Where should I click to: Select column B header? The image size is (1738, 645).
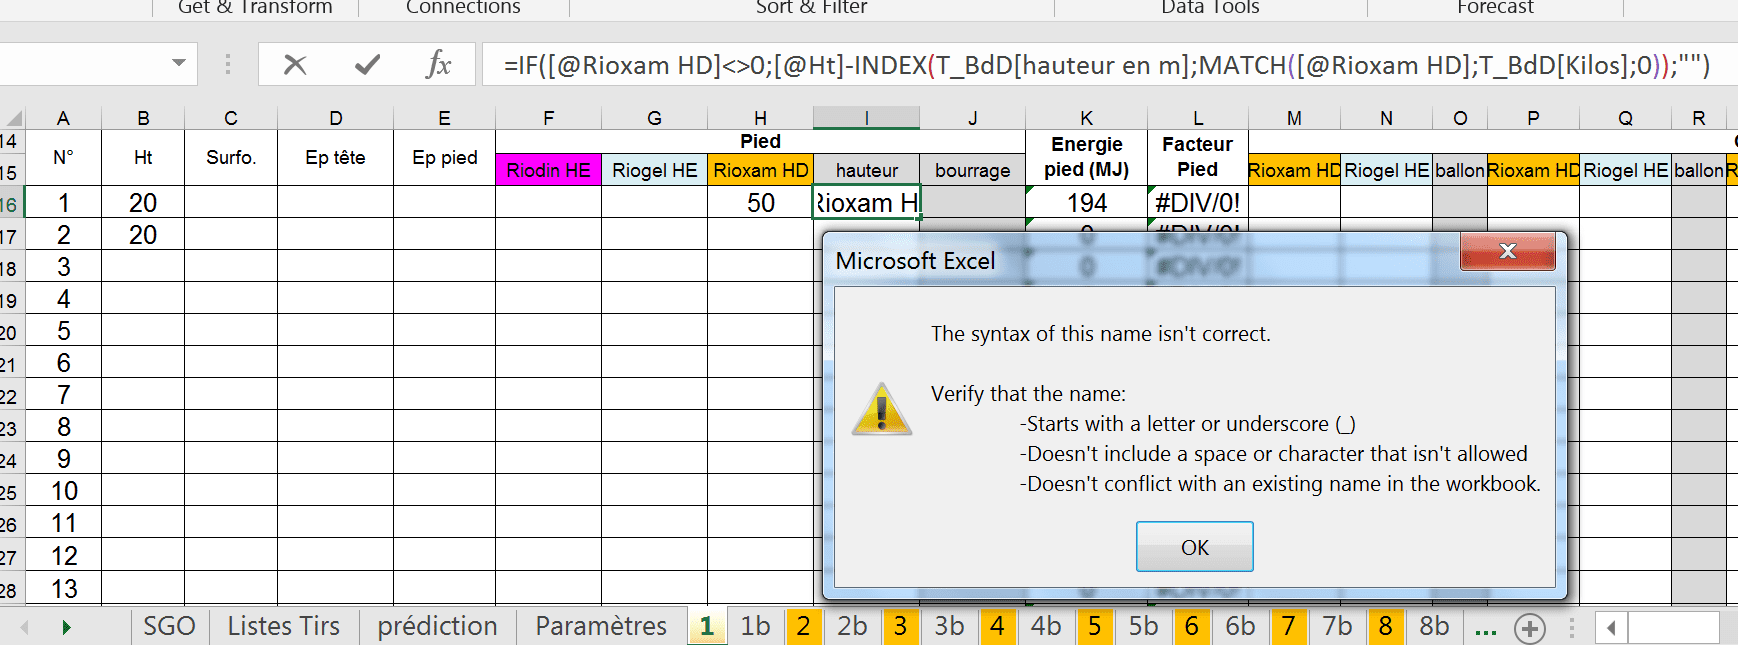tap(143, 118)
